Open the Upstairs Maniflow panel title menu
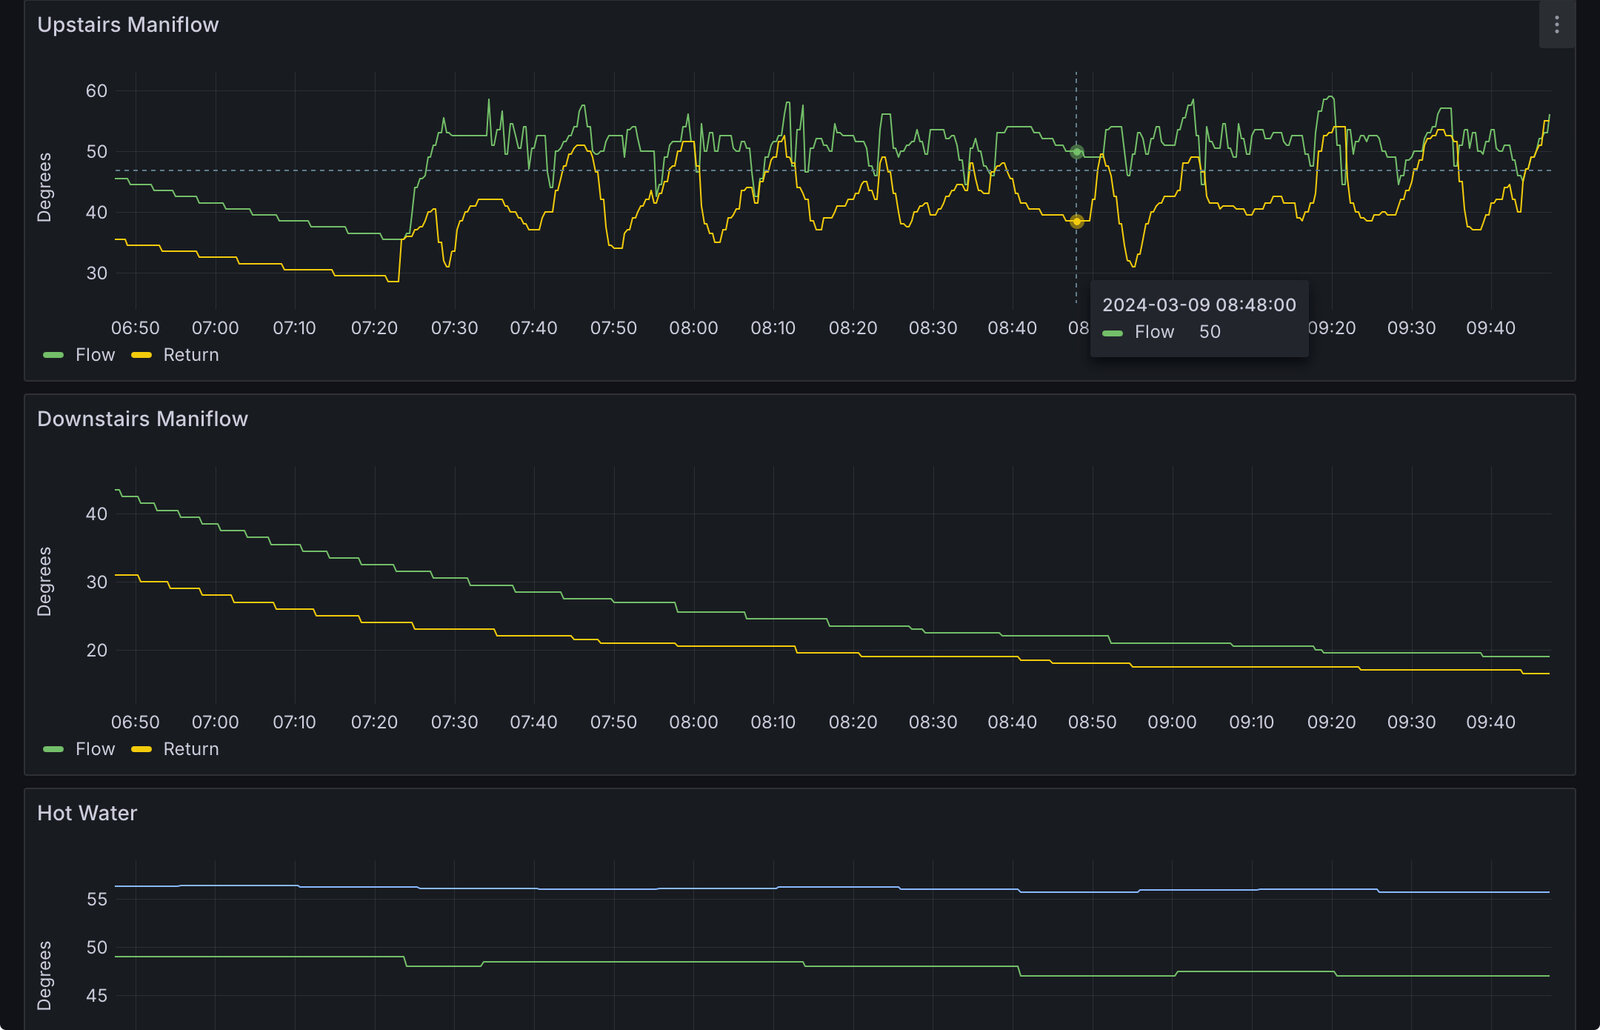 pyautogui.click(x=128, y=25)
